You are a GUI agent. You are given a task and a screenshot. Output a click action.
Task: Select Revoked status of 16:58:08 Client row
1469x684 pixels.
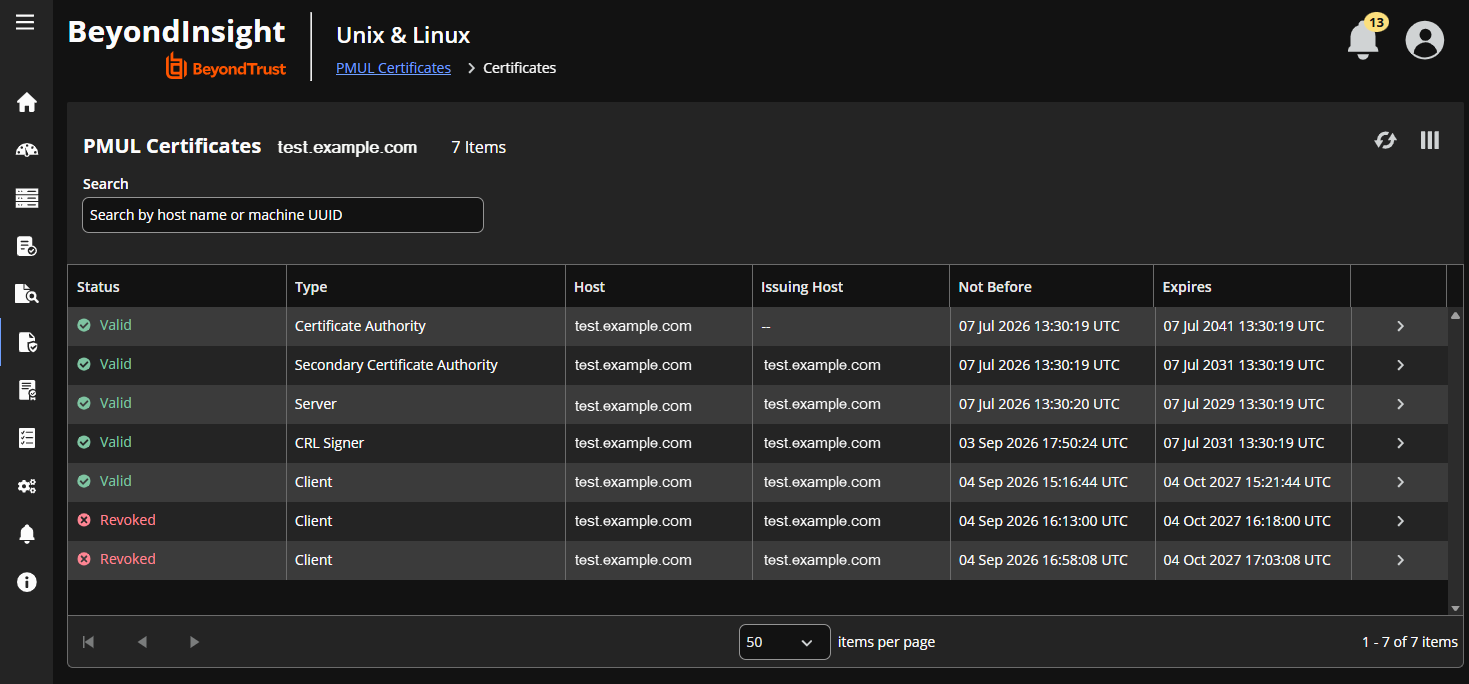116,559
